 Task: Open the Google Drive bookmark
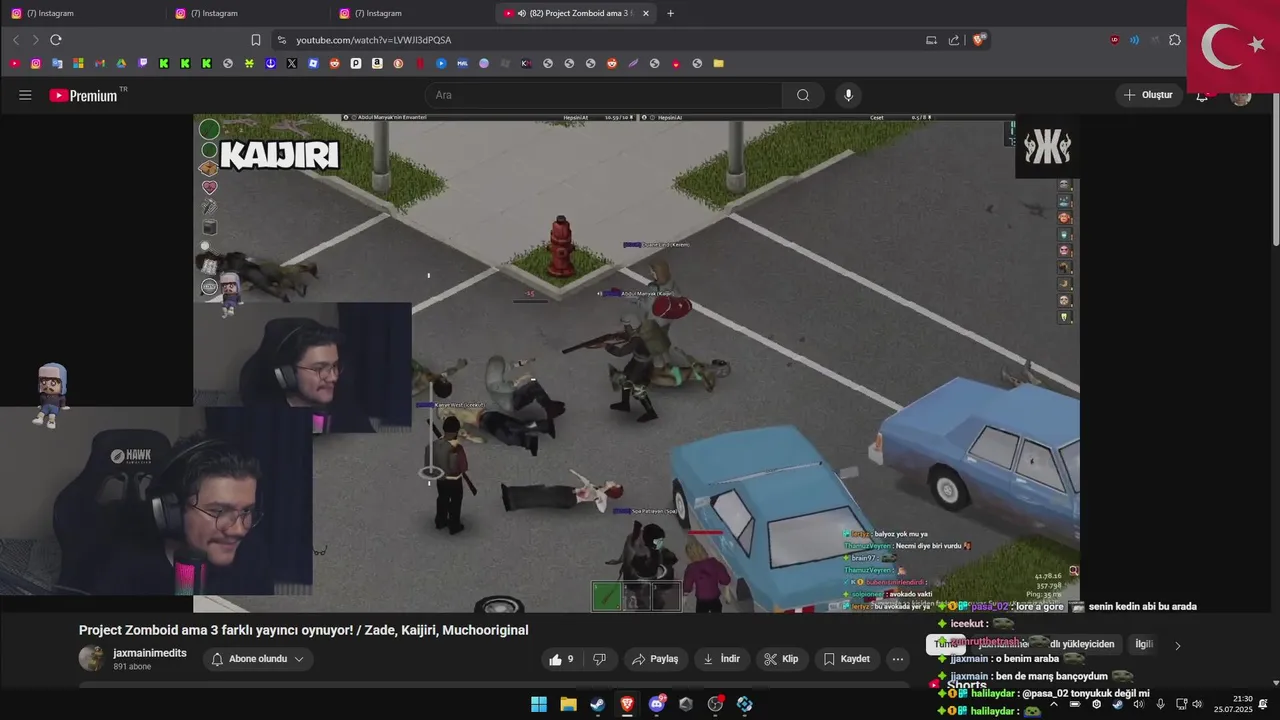[x=121, y=63]
